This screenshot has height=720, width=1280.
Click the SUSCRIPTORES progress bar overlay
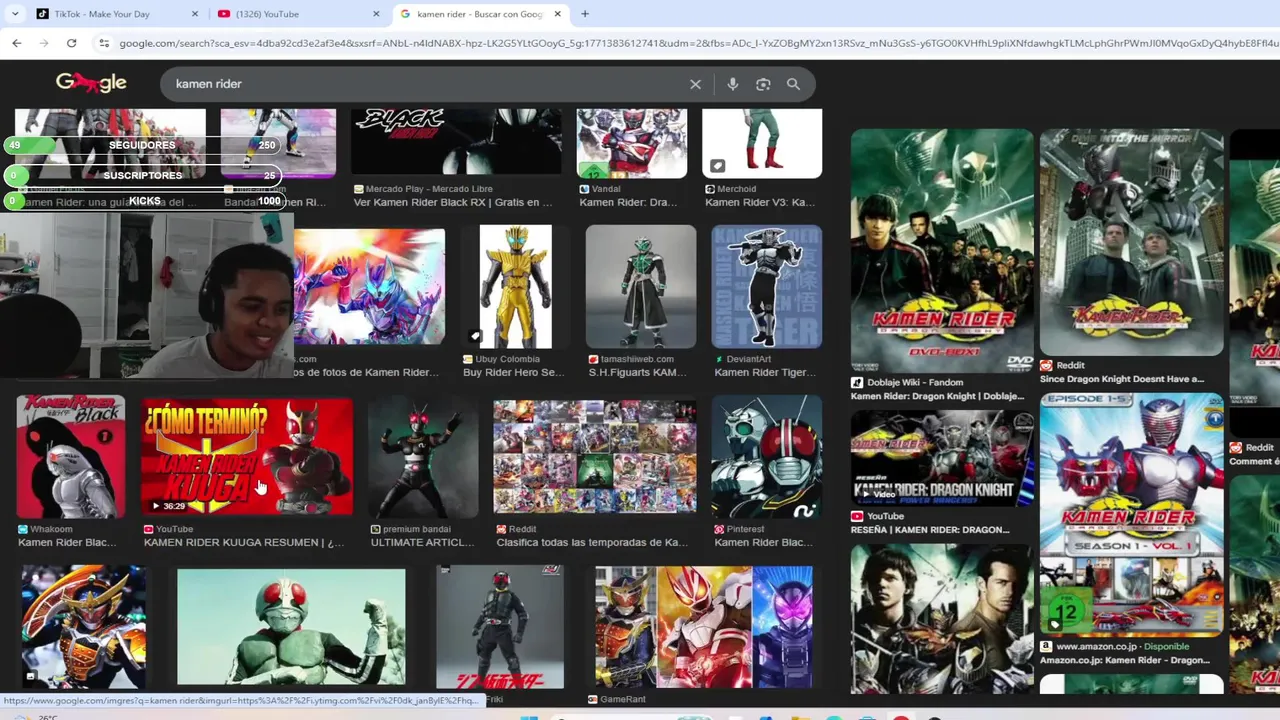pyautogui.click(x=145, y=175)
